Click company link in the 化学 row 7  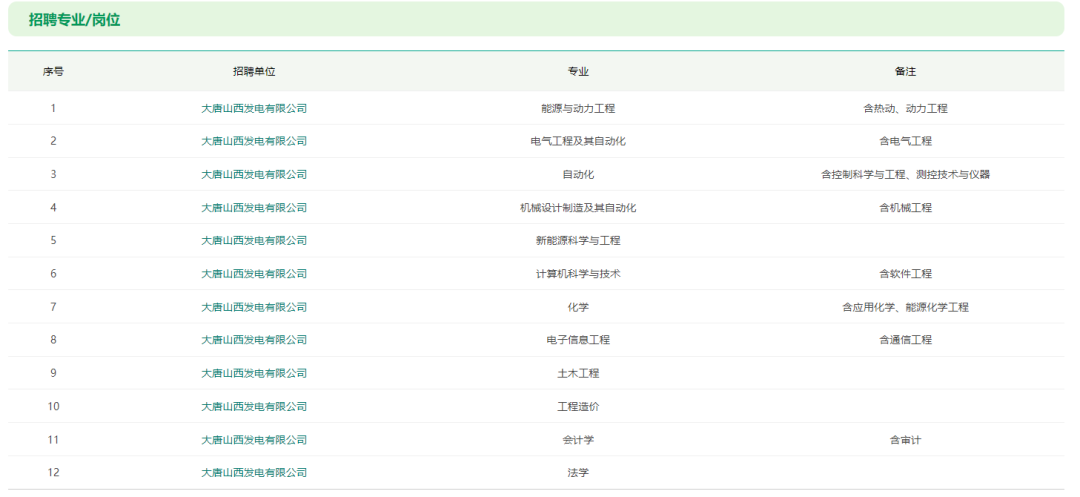click(254, 307)
